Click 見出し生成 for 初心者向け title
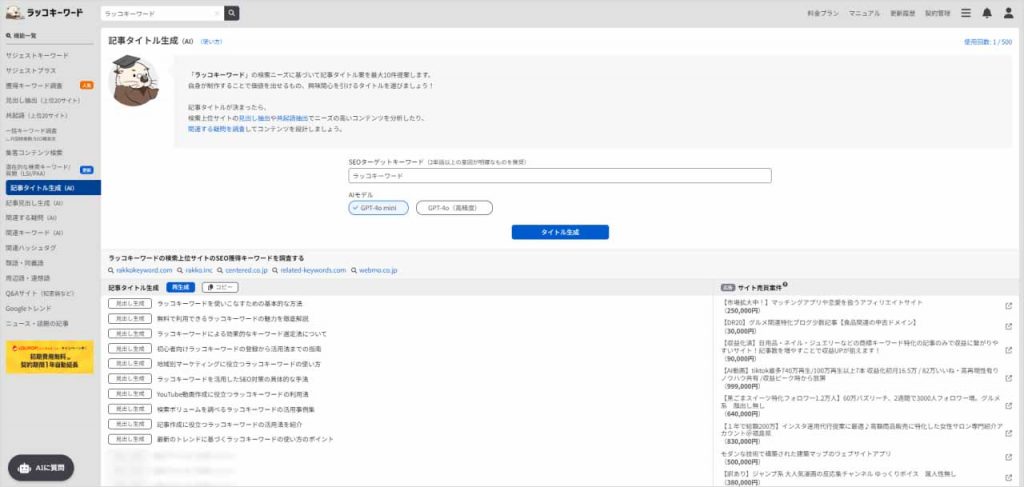This screenshot has height=487, width=1024. 130,349
